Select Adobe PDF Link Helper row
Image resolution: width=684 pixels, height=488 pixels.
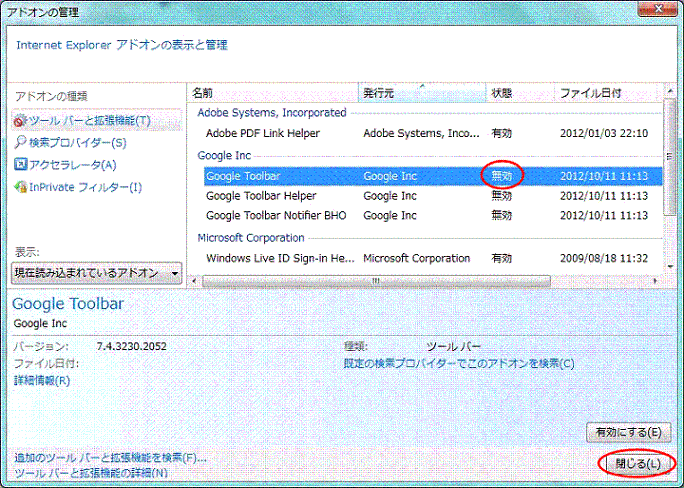(433, 133)
